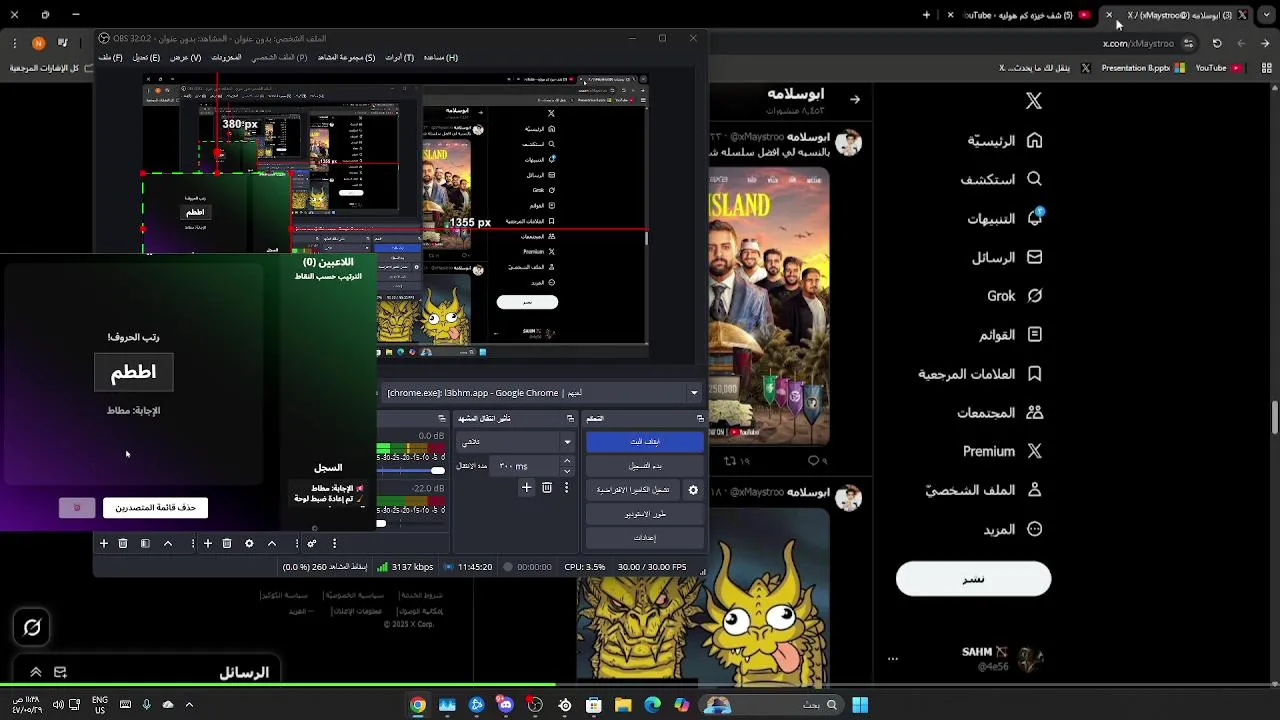Move the source up with the sources arrow

coord(272,544)
